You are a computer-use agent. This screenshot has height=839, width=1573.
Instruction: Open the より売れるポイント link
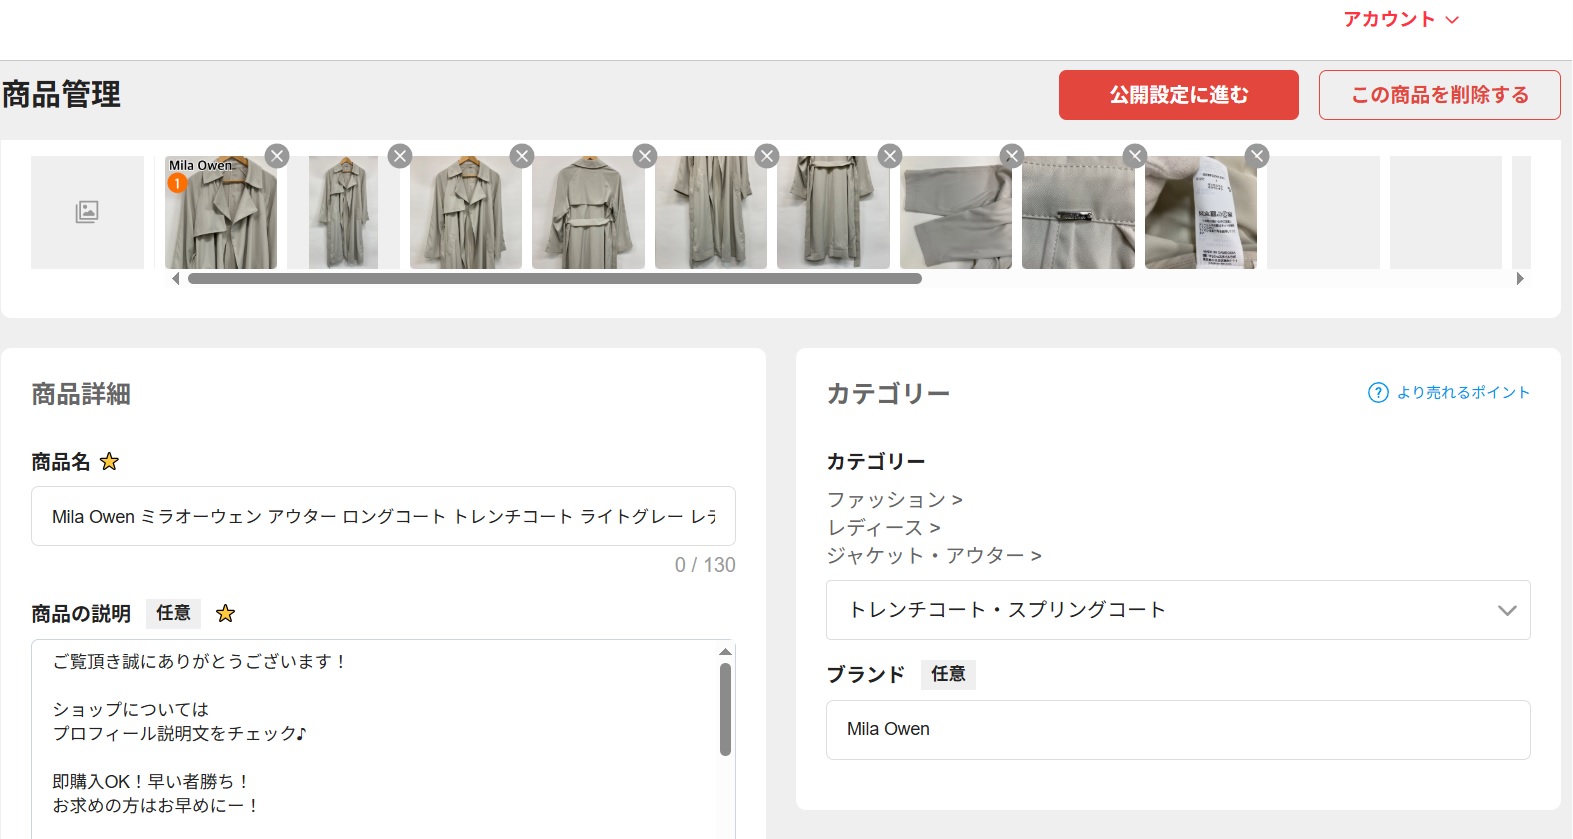(x=1462, y=393)
